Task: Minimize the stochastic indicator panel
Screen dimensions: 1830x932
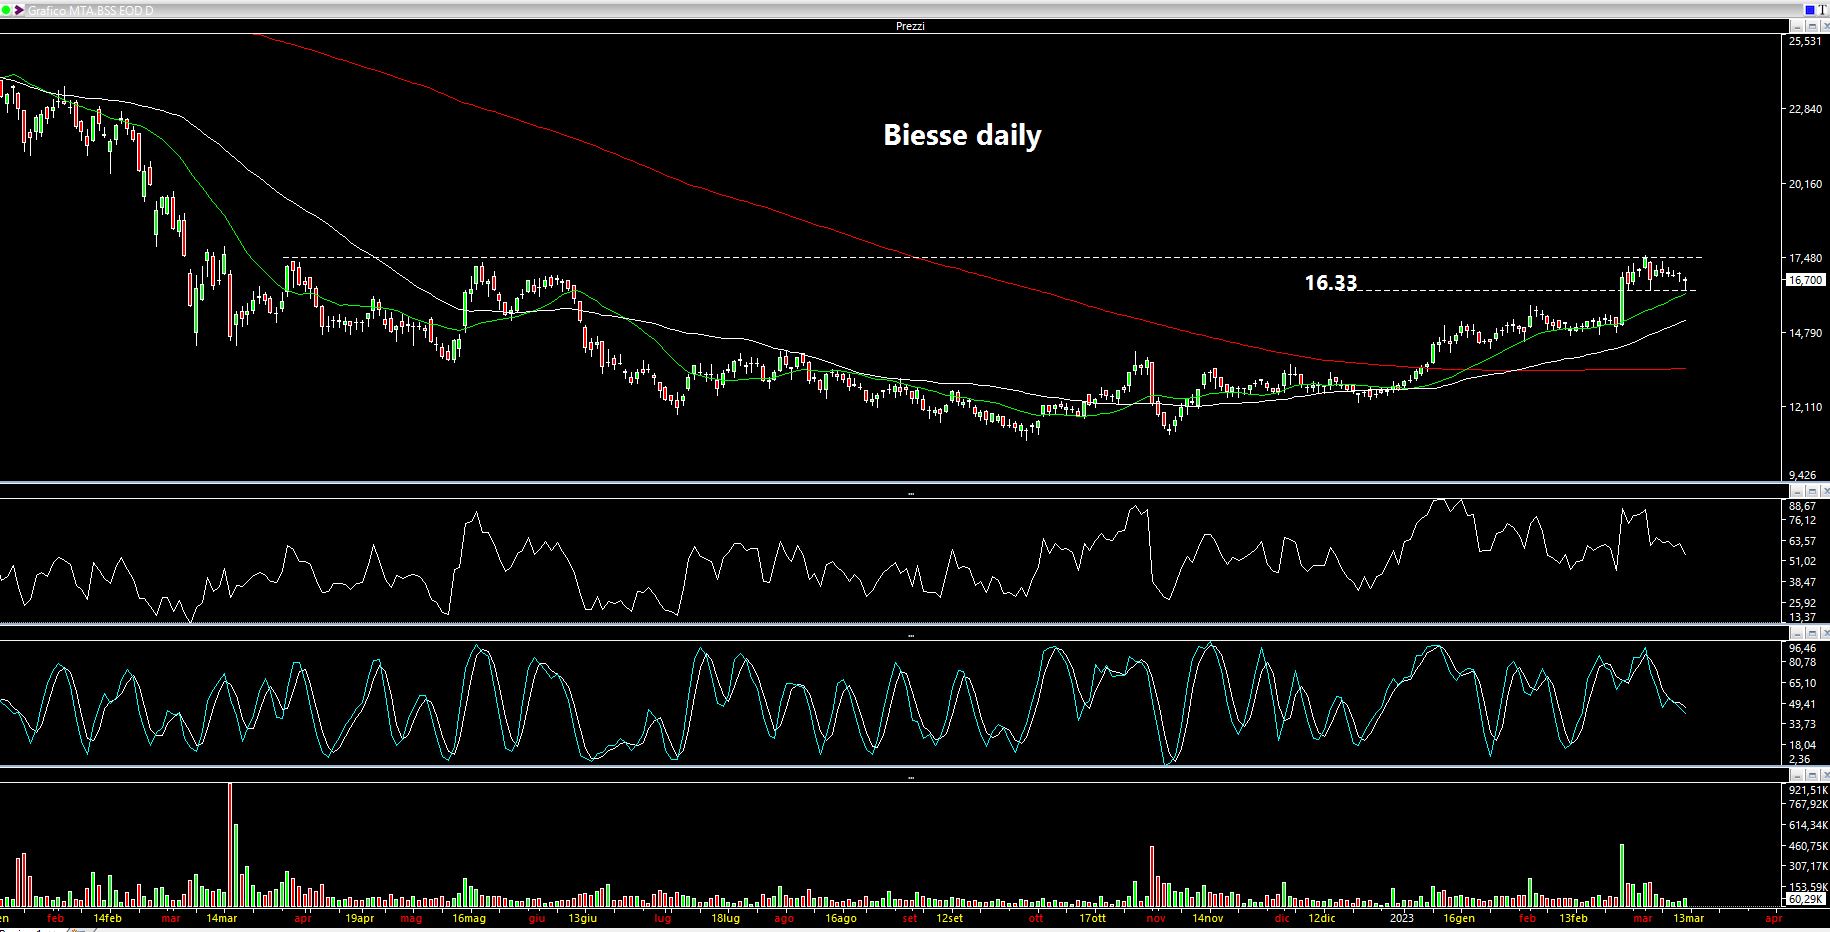Action: pyautogui.click(x=1797, y=634)
